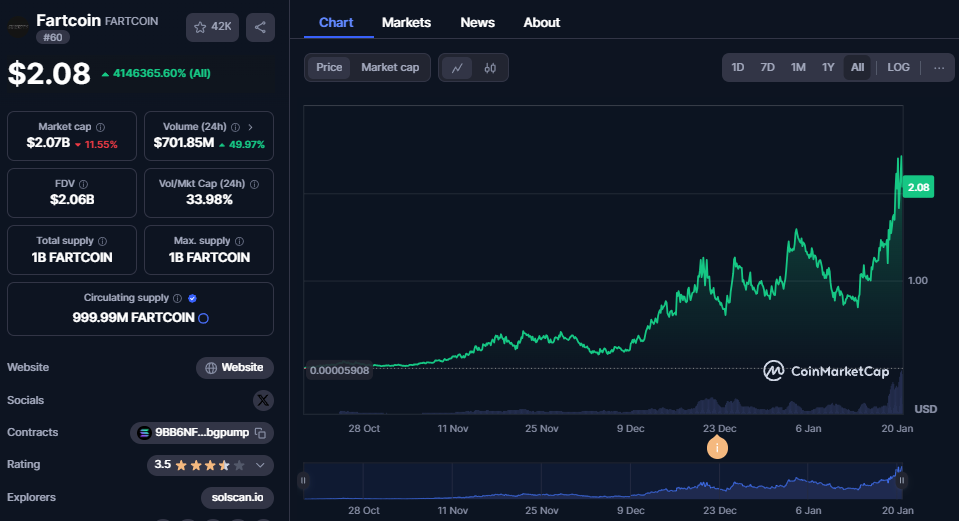Open the X social profile
Image resolution: width=959 pixels, height=521 pixels.
(263, 401)
